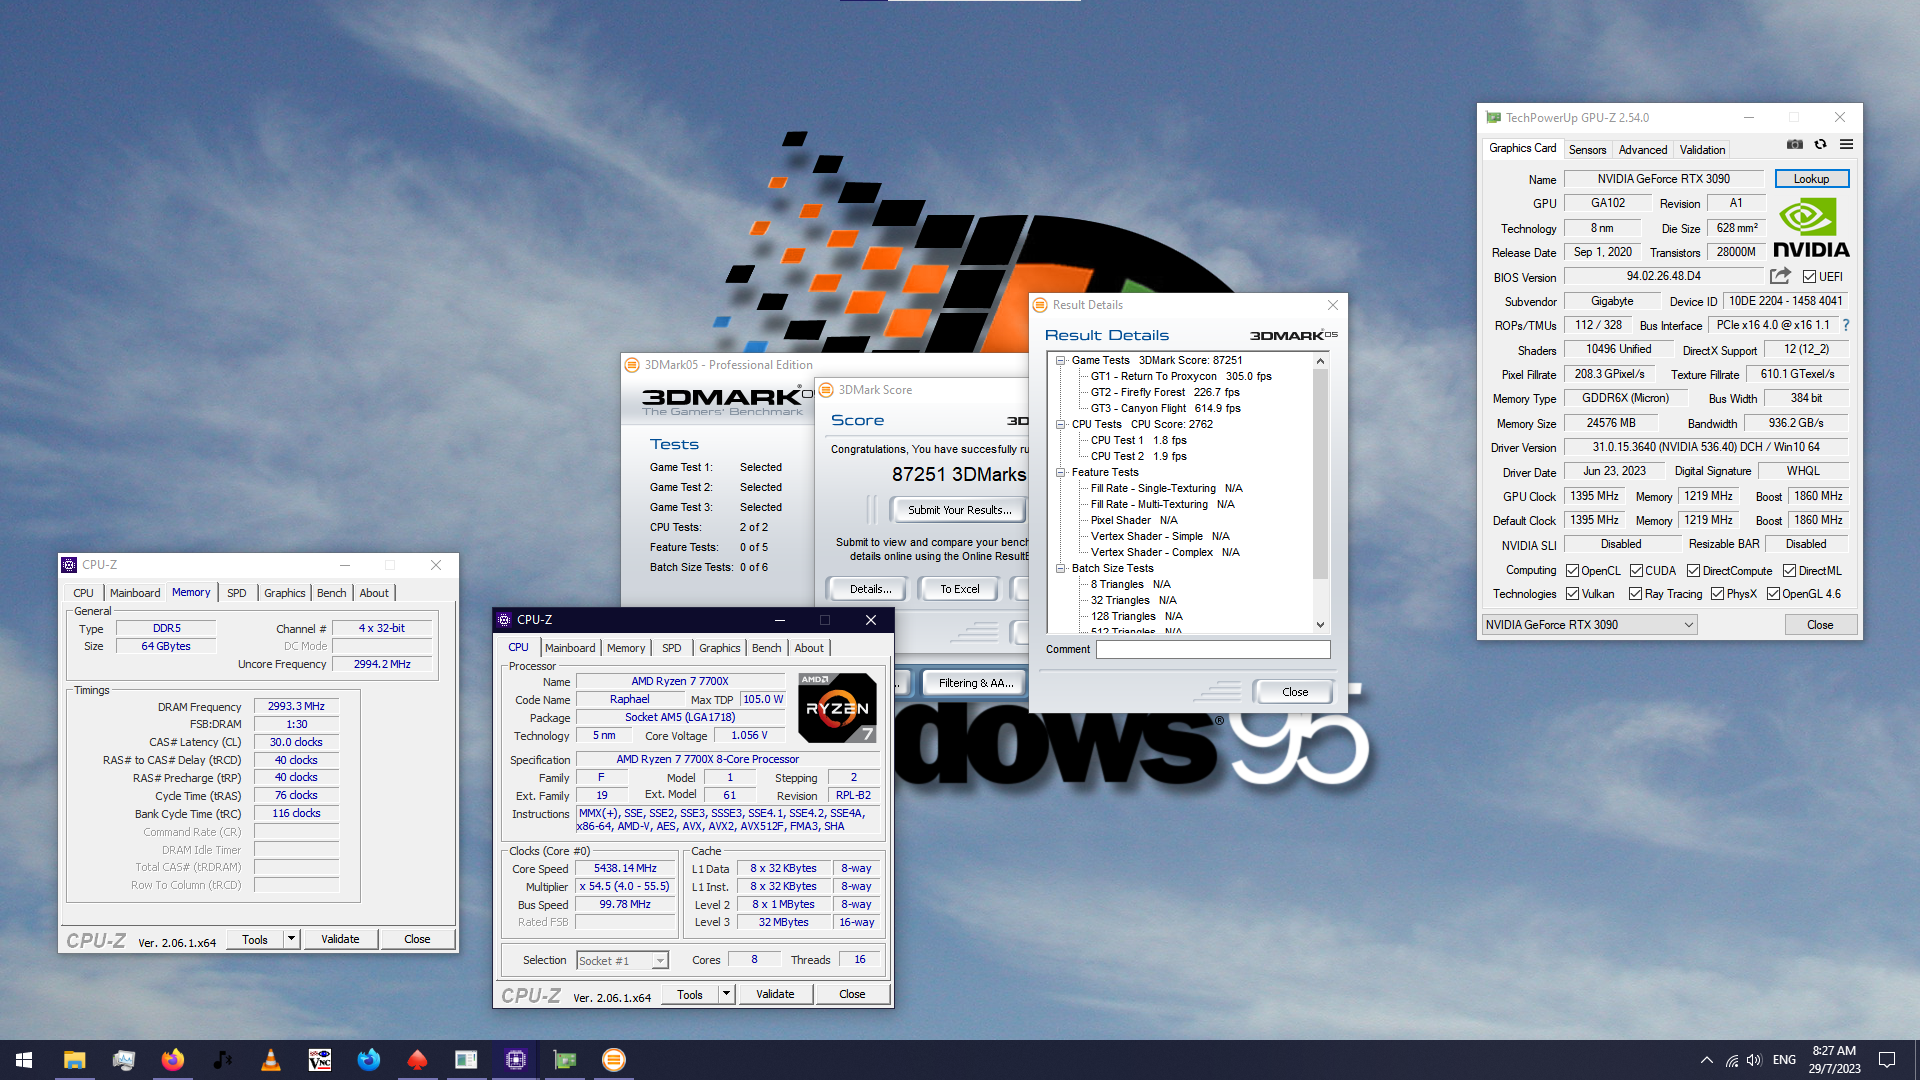Toggle the OpenGL 4.6 checkbox
Image resolution: width=1920 pixels, height=1080 pixels.
(x=1773, y=594)
